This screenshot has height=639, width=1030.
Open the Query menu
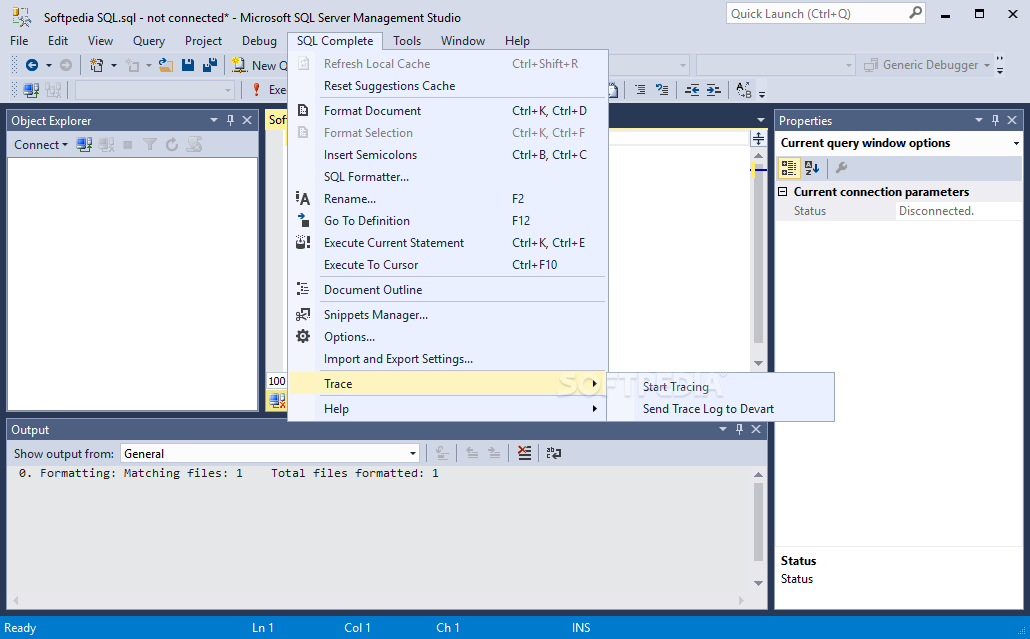[148, 41]
